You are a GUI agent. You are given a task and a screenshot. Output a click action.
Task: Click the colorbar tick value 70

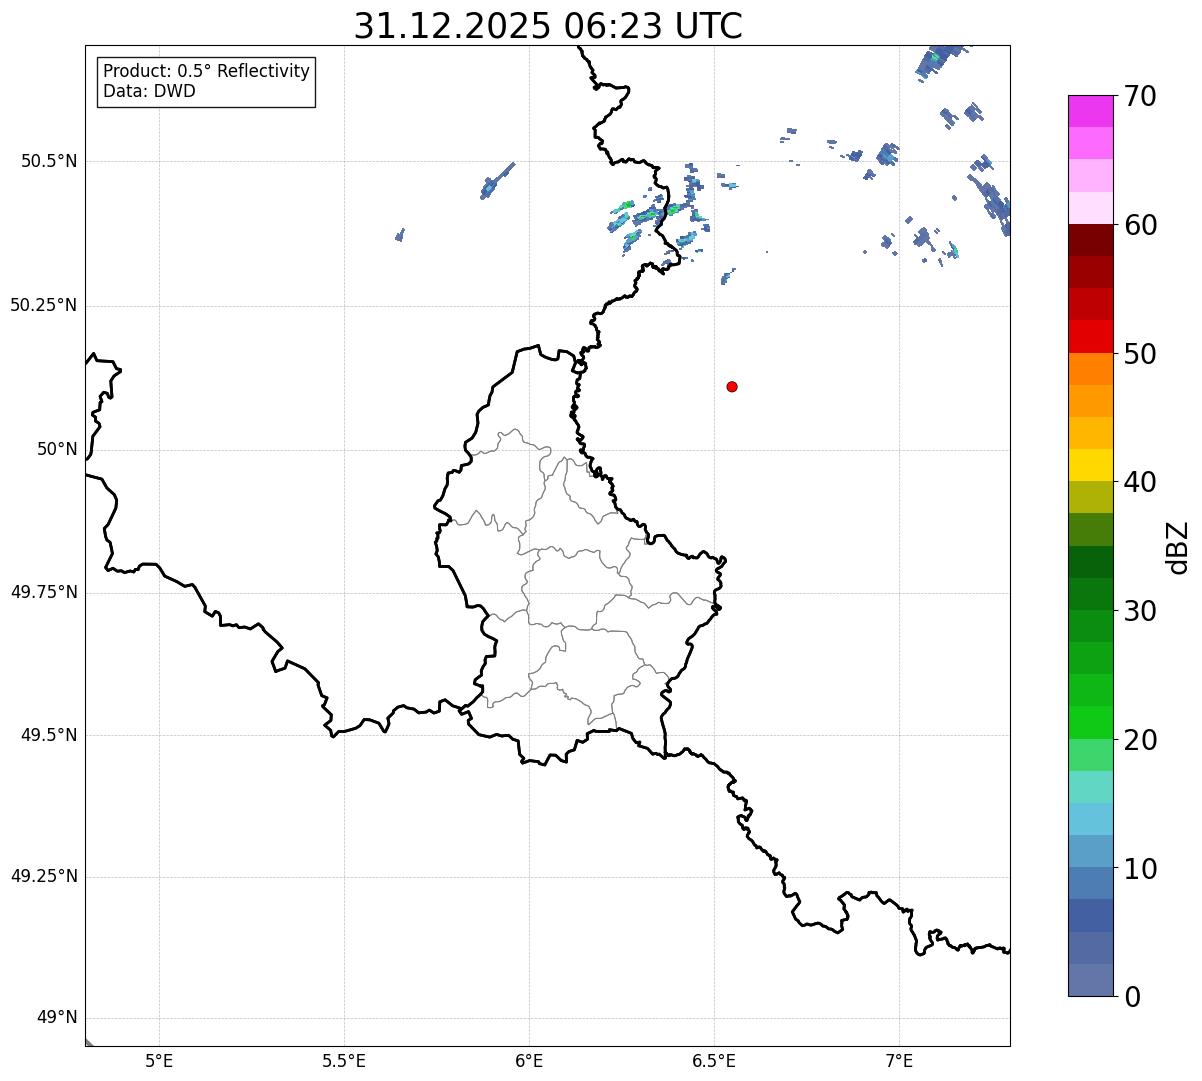pyautogui.click(x=1140, y=96)
